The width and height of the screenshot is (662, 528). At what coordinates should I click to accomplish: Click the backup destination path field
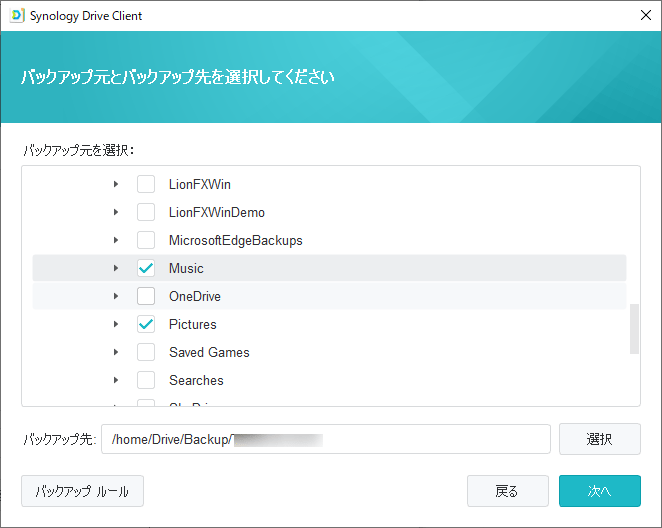[326, 439]
